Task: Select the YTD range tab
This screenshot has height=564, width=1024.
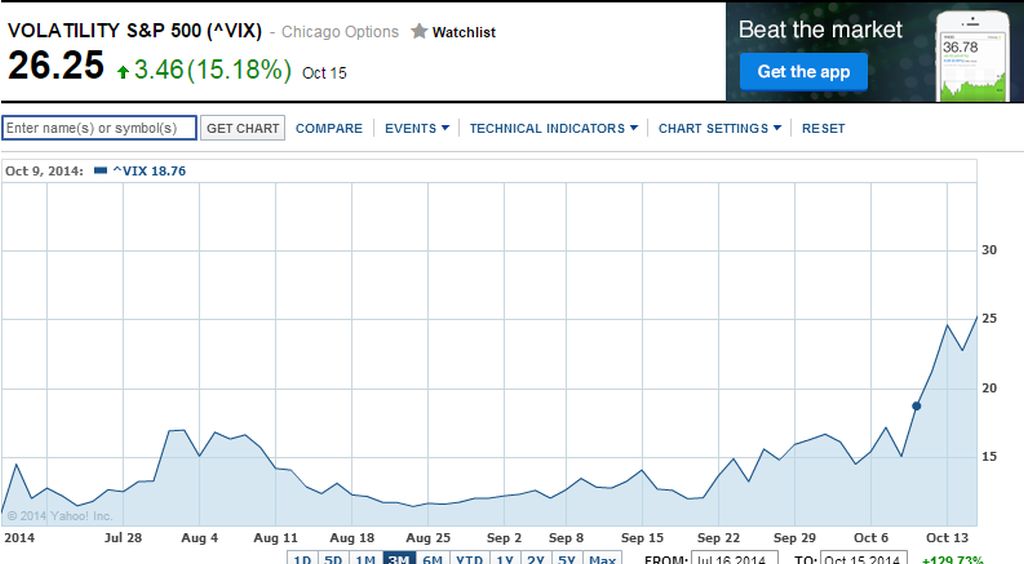Action: [x=469, y=559]
